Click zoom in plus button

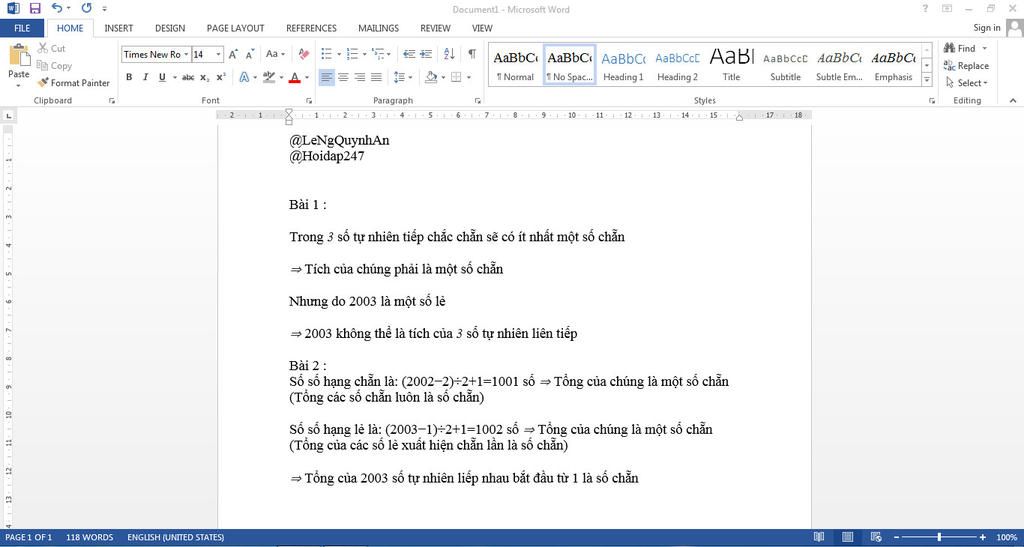point(983,537)
